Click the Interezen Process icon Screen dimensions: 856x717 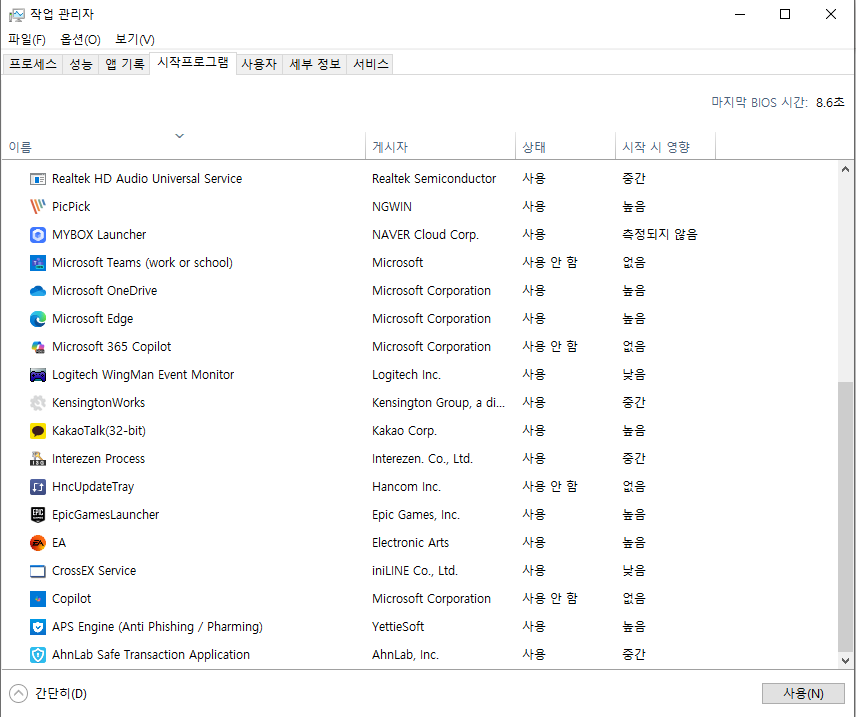point(38,459)
